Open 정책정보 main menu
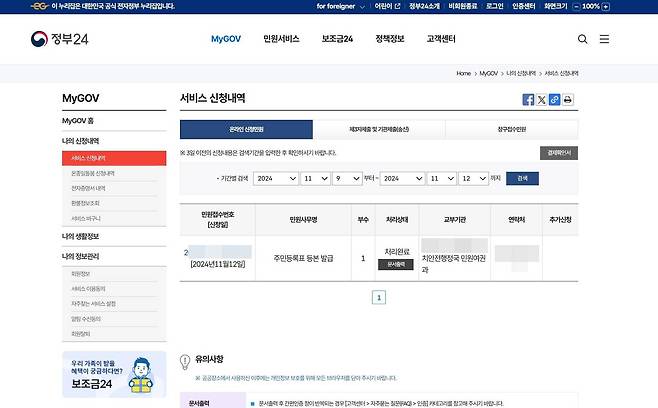The image size is (658, 408). click(x=389, y=39)
